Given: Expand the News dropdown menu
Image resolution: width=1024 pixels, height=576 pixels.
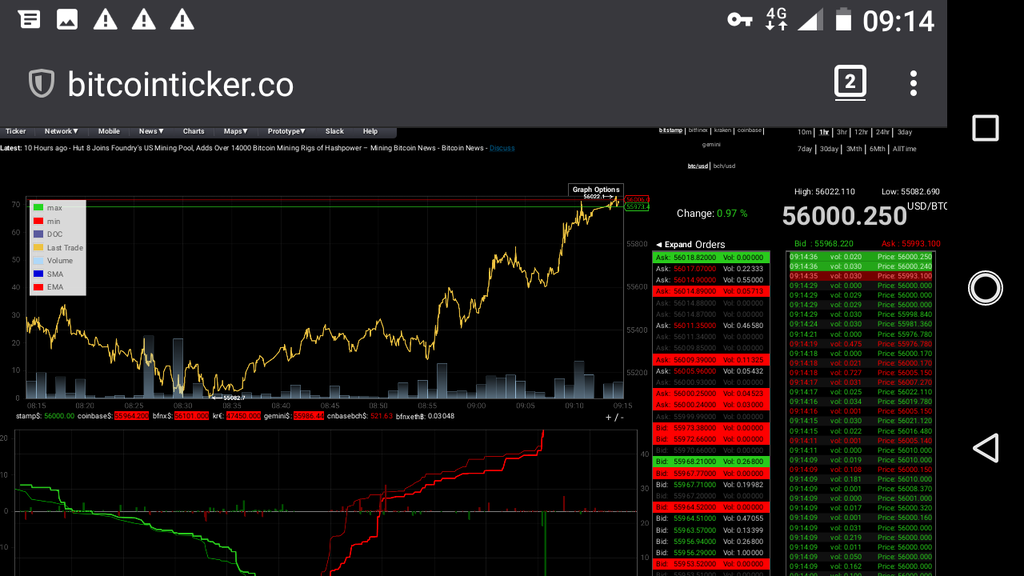Looking at the screenshot, I should pos(151,131).
